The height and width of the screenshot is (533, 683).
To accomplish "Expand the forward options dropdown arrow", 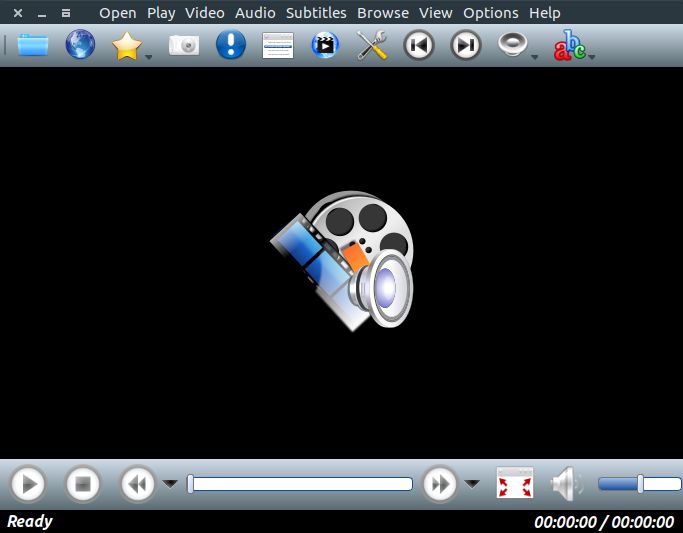I will (472, 483).
